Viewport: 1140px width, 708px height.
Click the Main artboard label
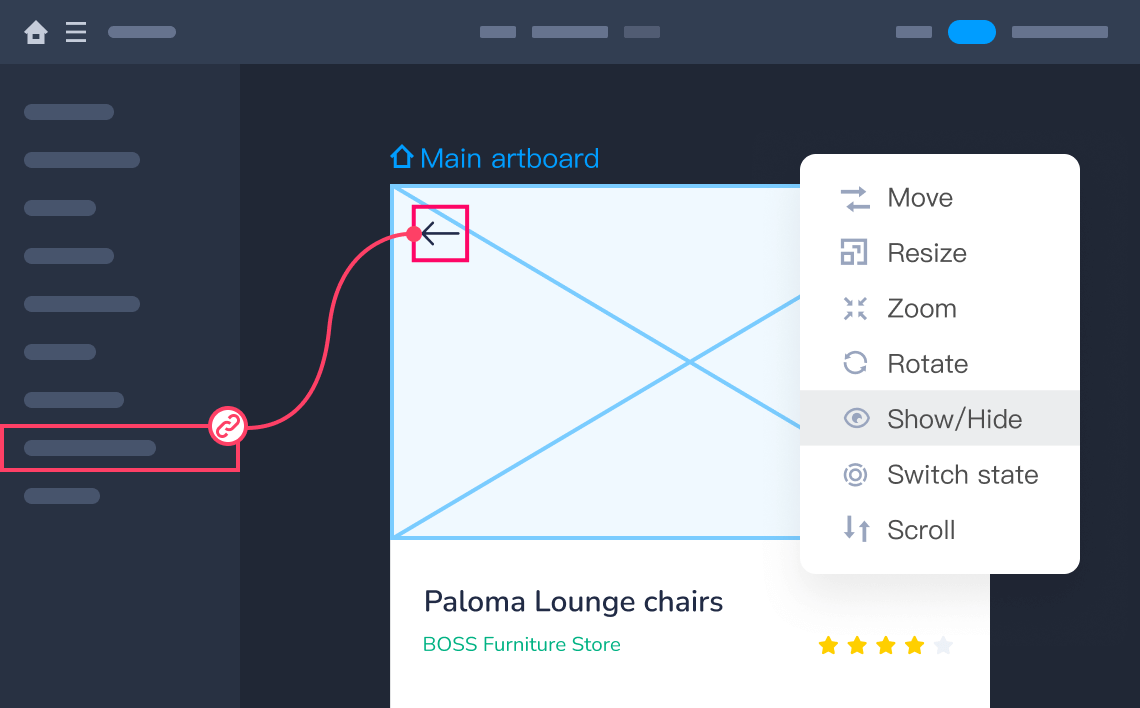pos(509,158)
